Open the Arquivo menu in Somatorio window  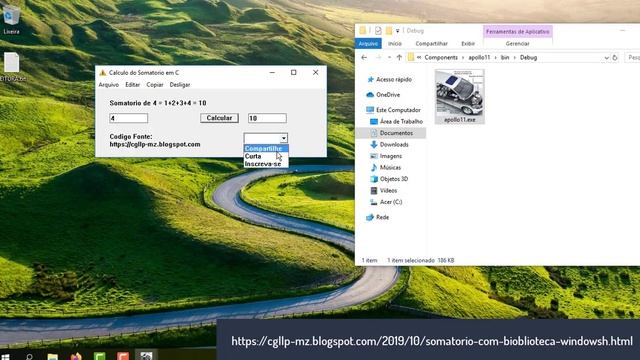tap(109, 85)
